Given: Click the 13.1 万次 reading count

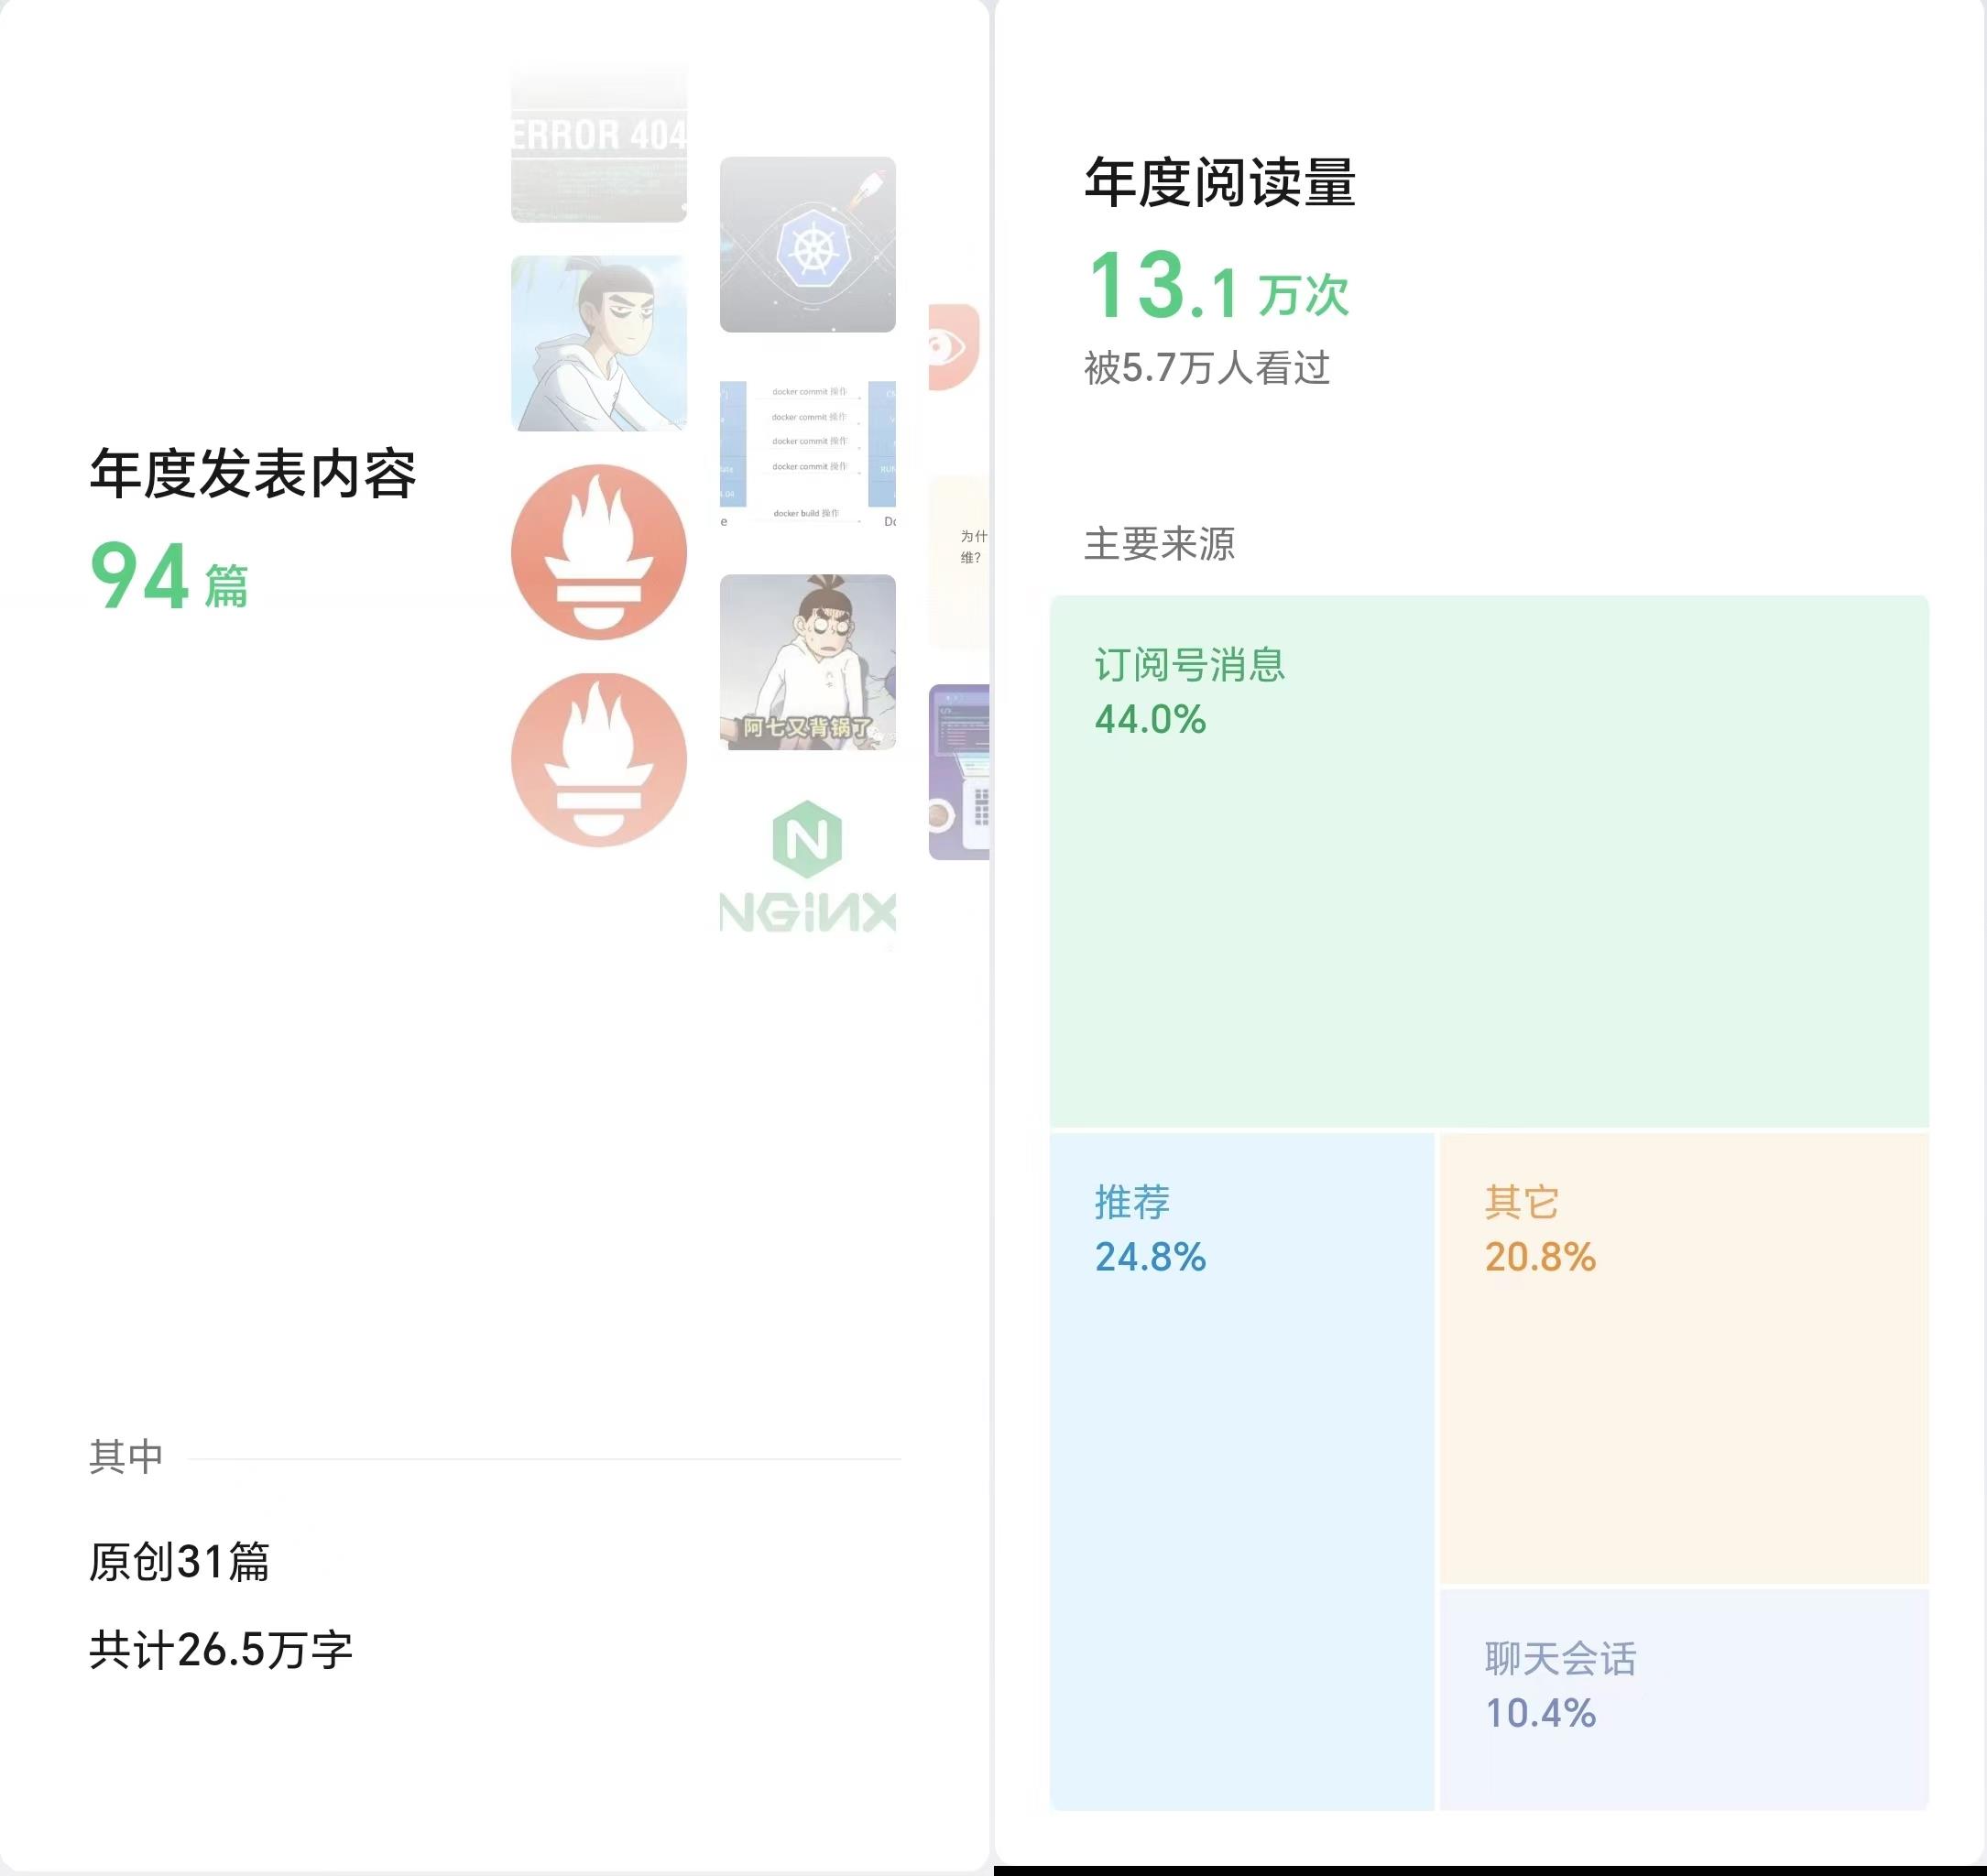Looking at the screenshot, I should [1219, 286].
